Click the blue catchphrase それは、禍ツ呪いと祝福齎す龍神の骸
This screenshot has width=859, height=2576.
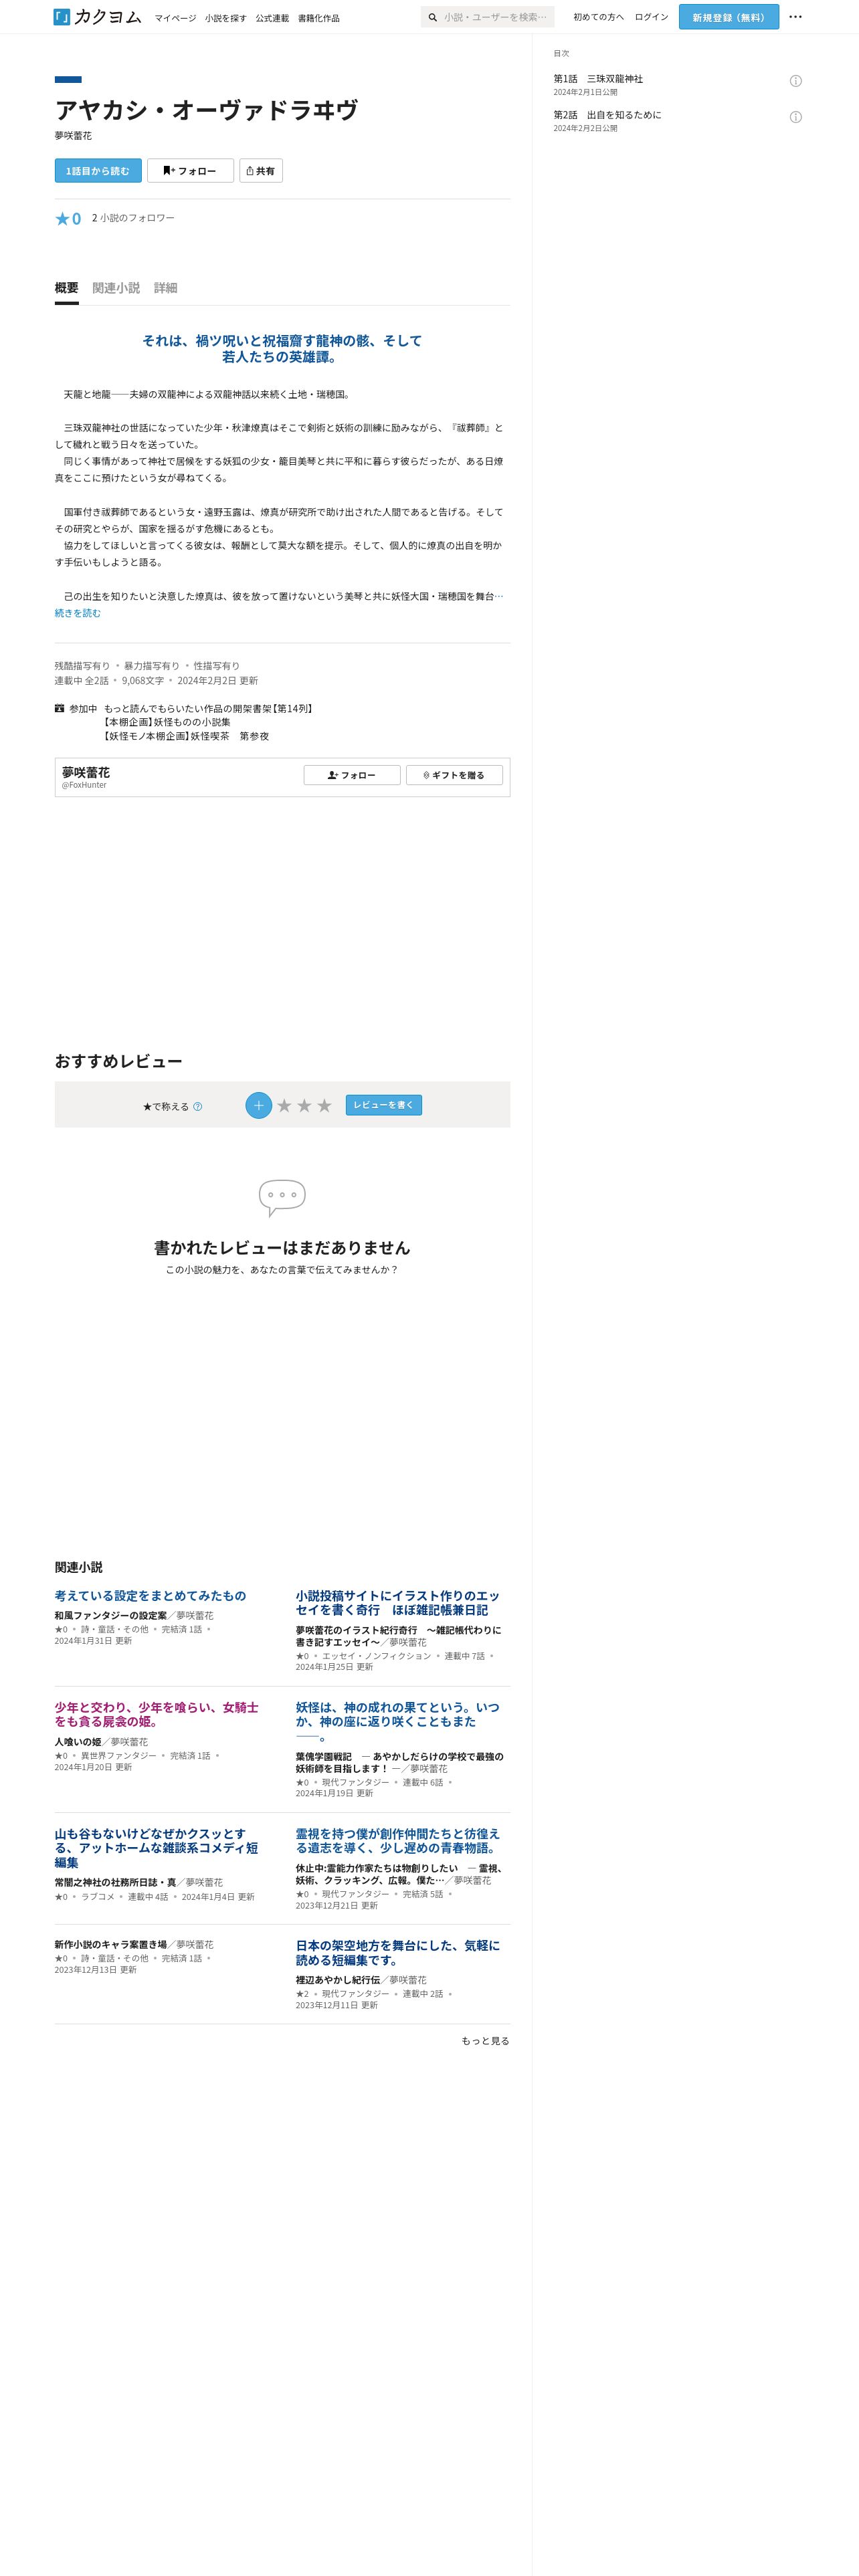point(282,348)
